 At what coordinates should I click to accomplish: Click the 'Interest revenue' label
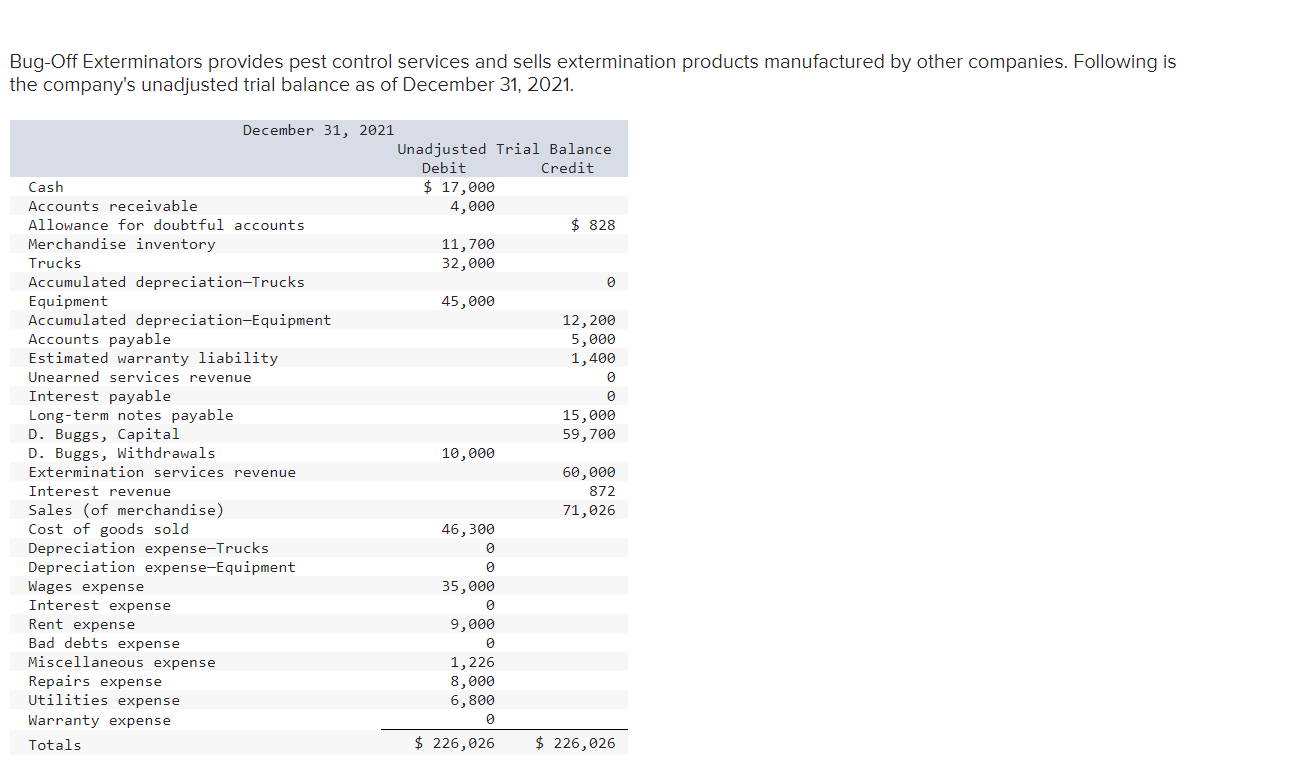click(100, 491)
